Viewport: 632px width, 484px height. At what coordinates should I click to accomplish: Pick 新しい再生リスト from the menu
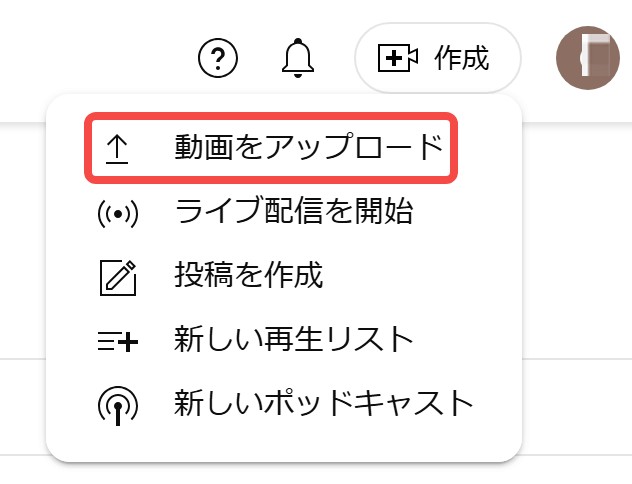[x=293, y=340]
